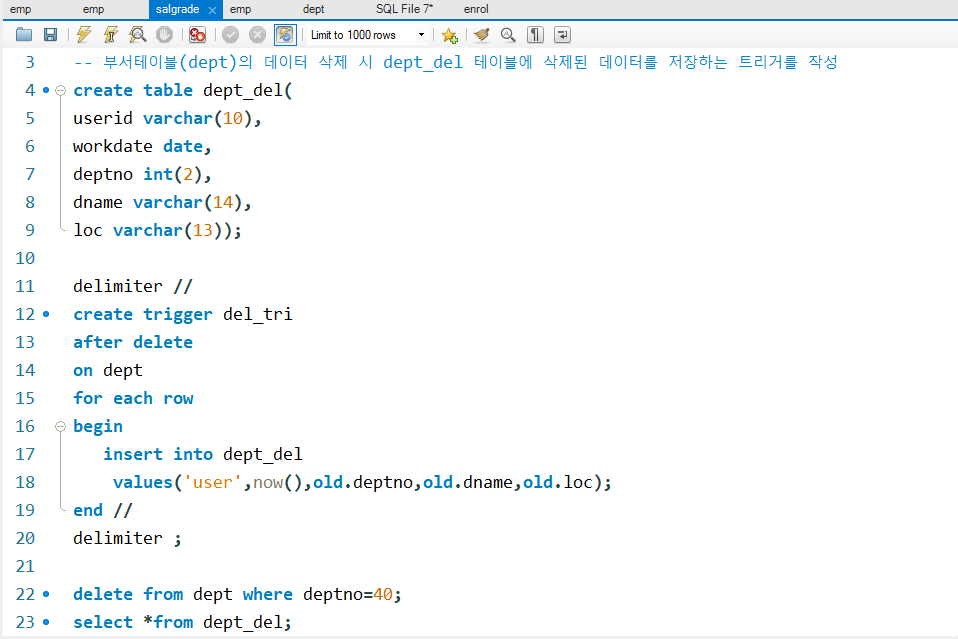
Task: Click 'end //' on line 19
Action: [x=103, y=510]
